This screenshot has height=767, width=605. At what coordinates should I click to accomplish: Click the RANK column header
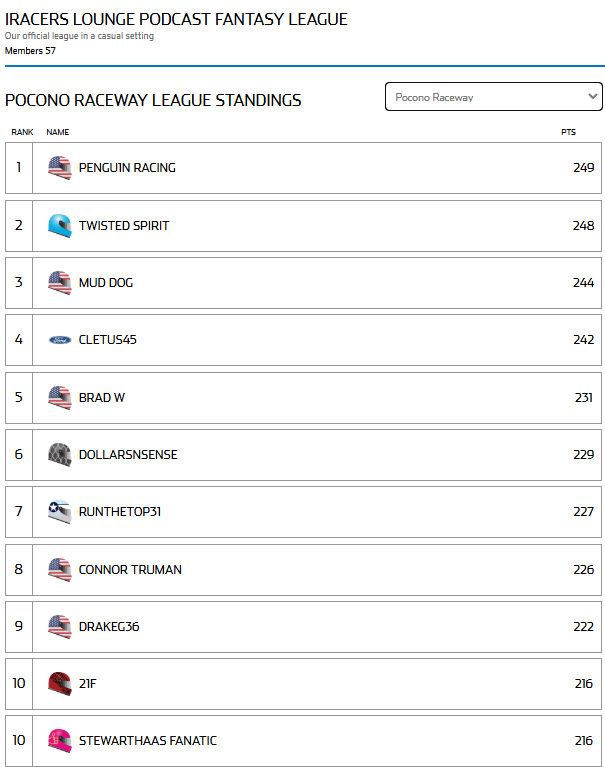[22, 132]
